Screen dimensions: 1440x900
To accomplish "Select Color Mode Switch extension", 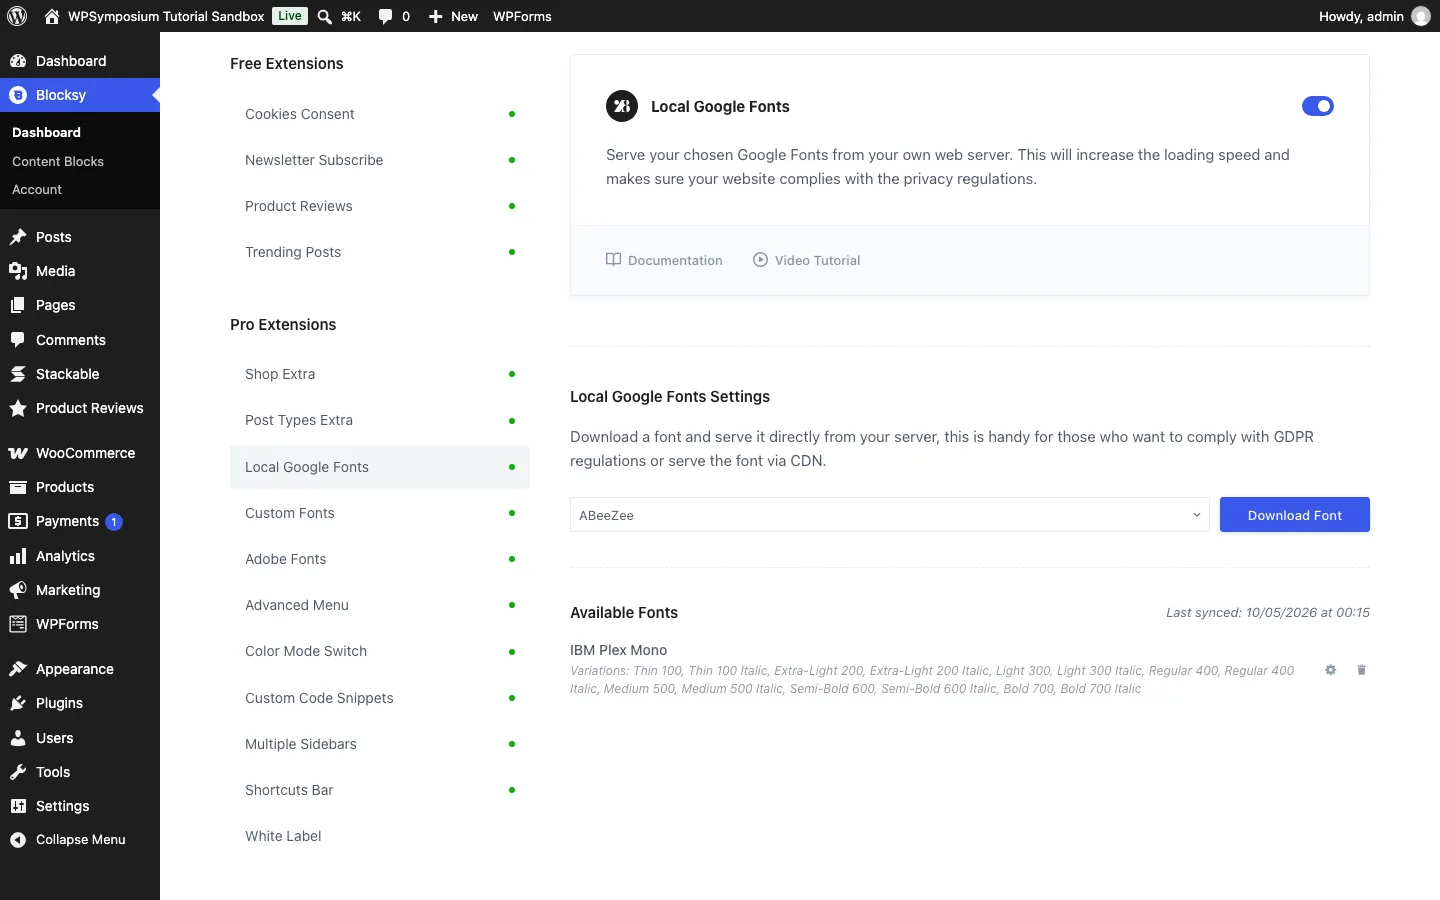I will tap(380, 651).
